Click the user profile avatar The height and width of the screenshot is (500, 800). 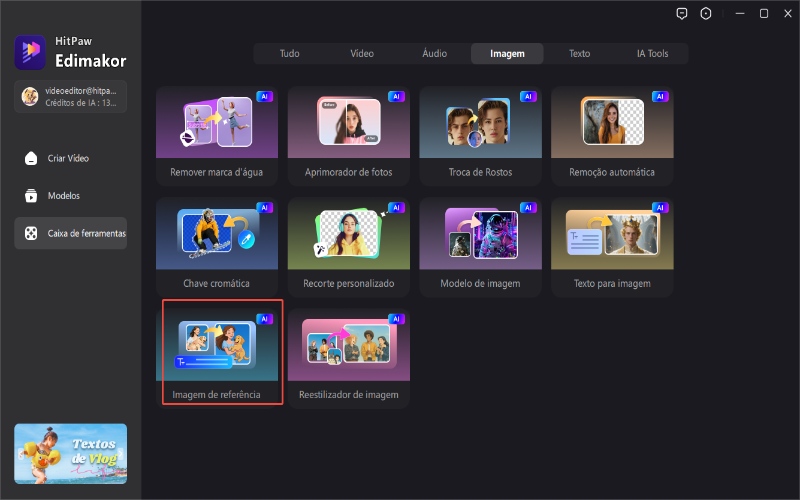[x=30, y=97]
